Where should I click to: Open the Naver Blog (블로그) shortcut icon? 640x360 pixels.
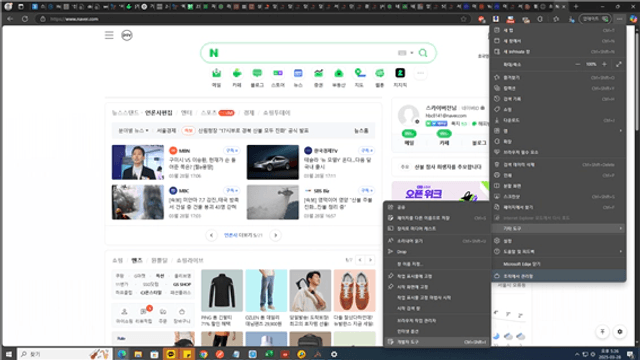[257, 74]
